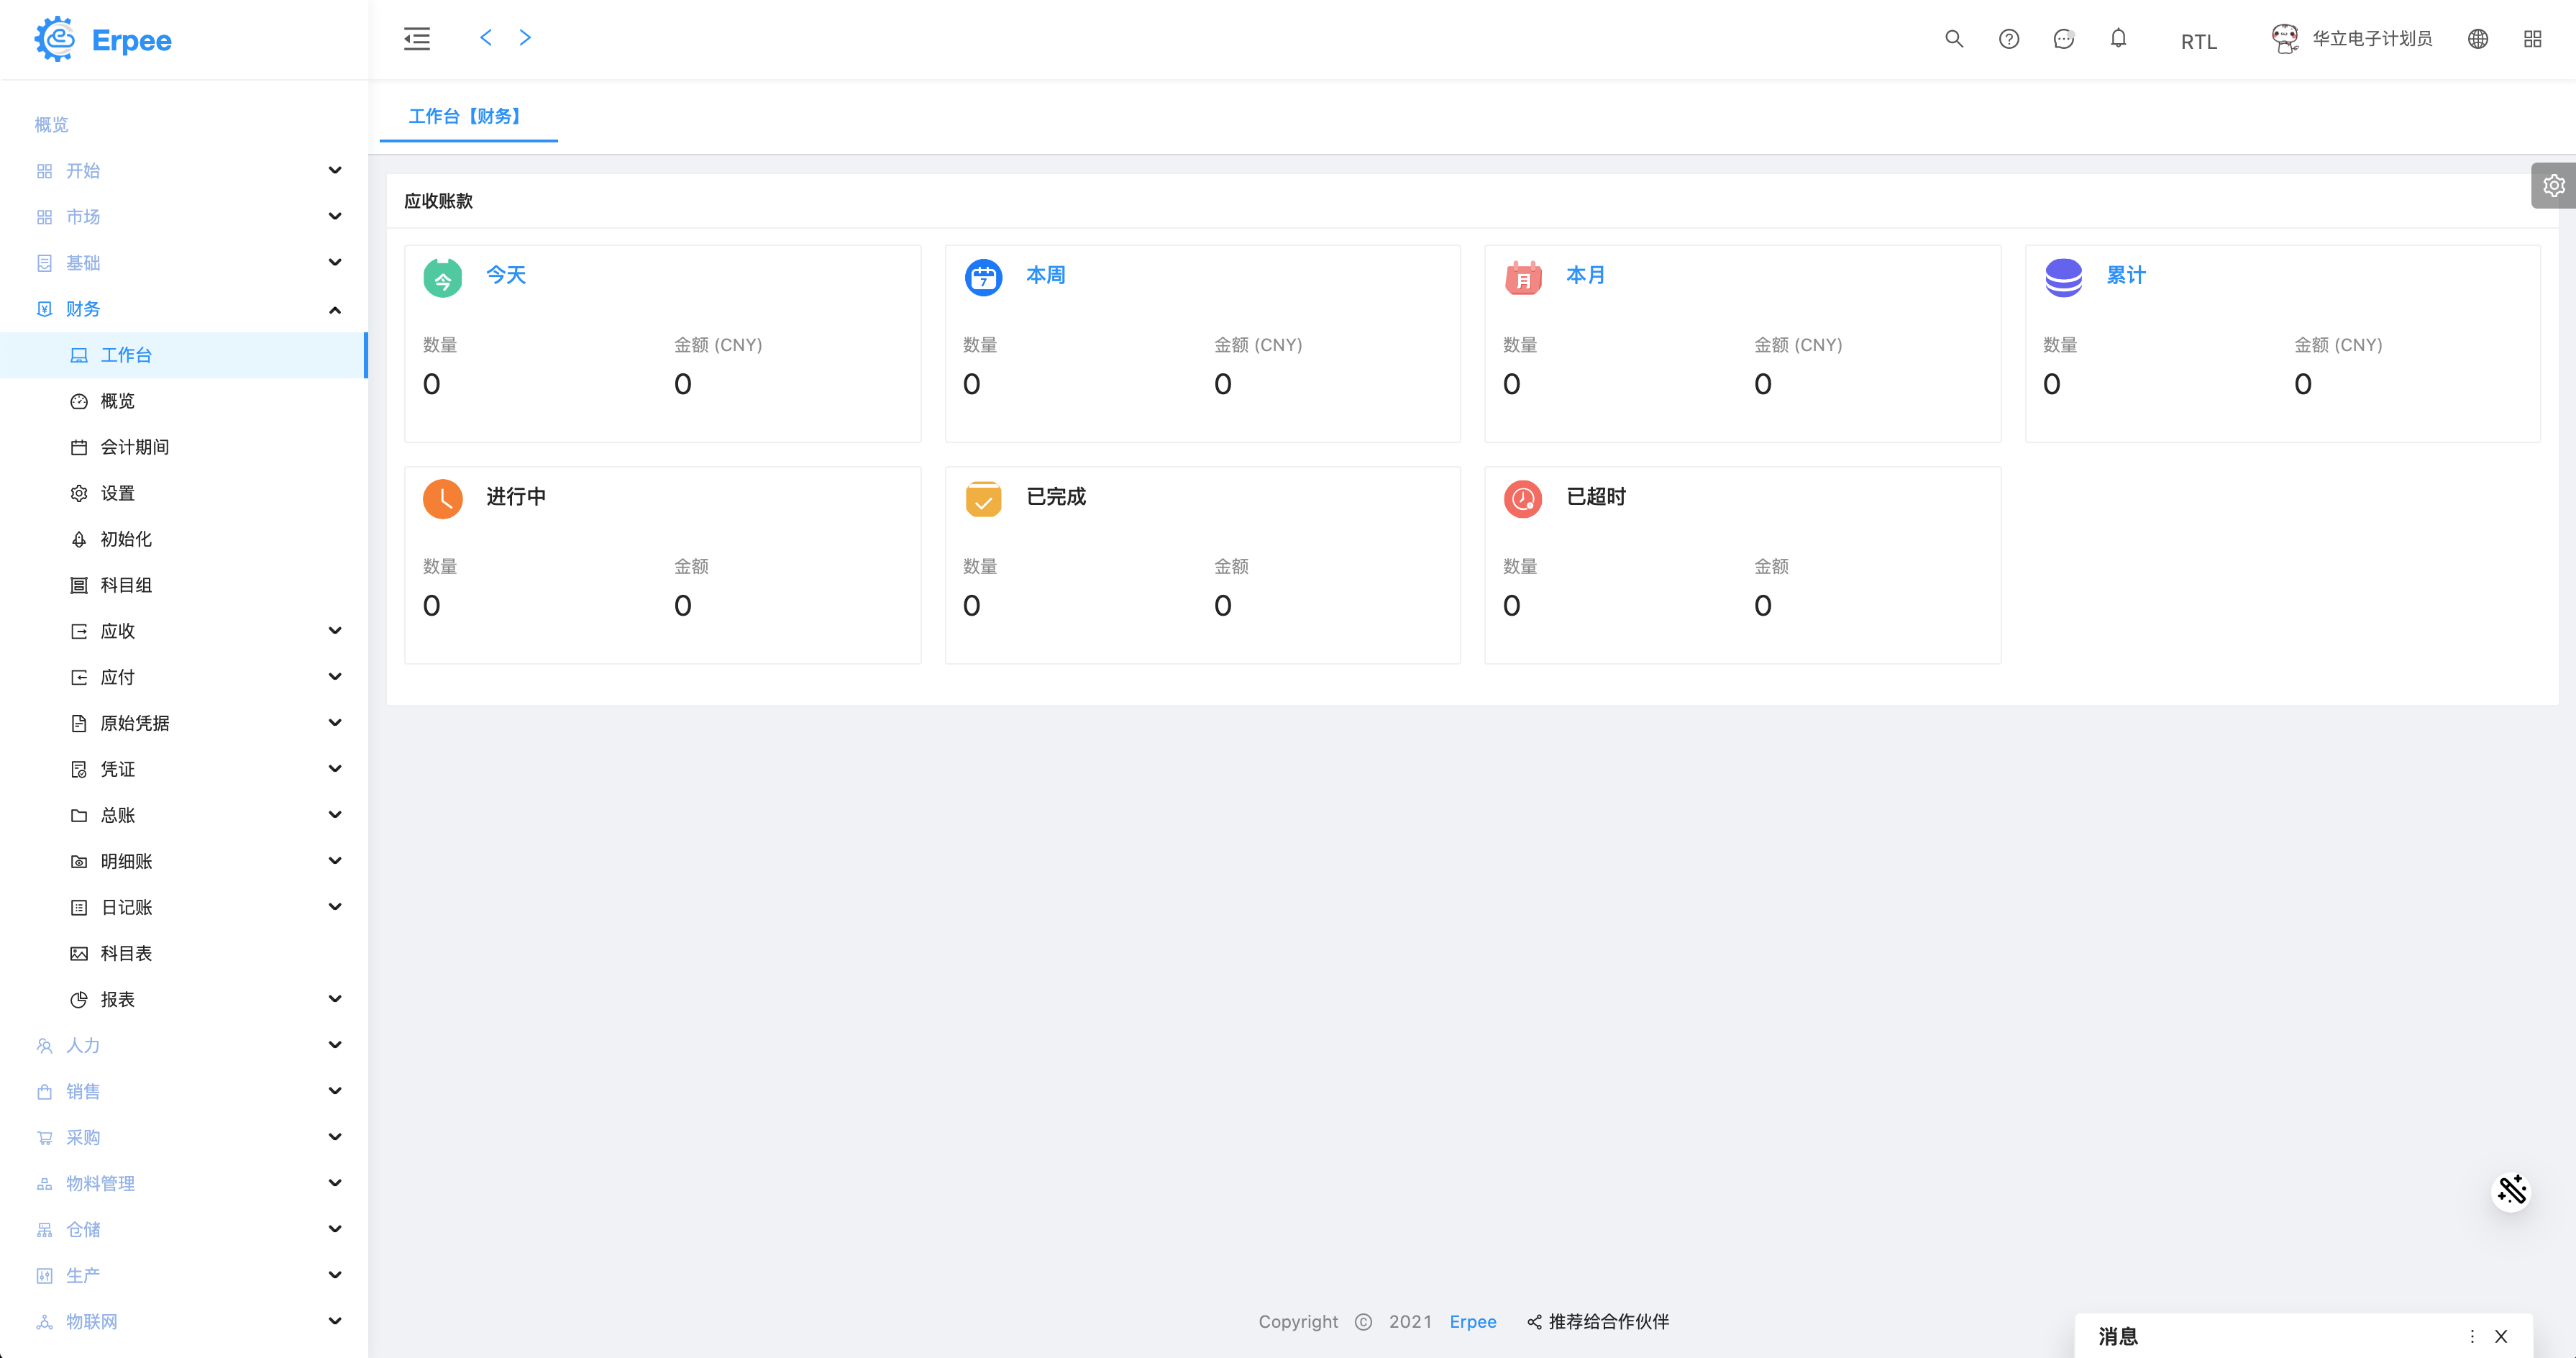Open 会计期间 in the sidebar
The width and height of the screenshot is (2576, 1358).
134,447
